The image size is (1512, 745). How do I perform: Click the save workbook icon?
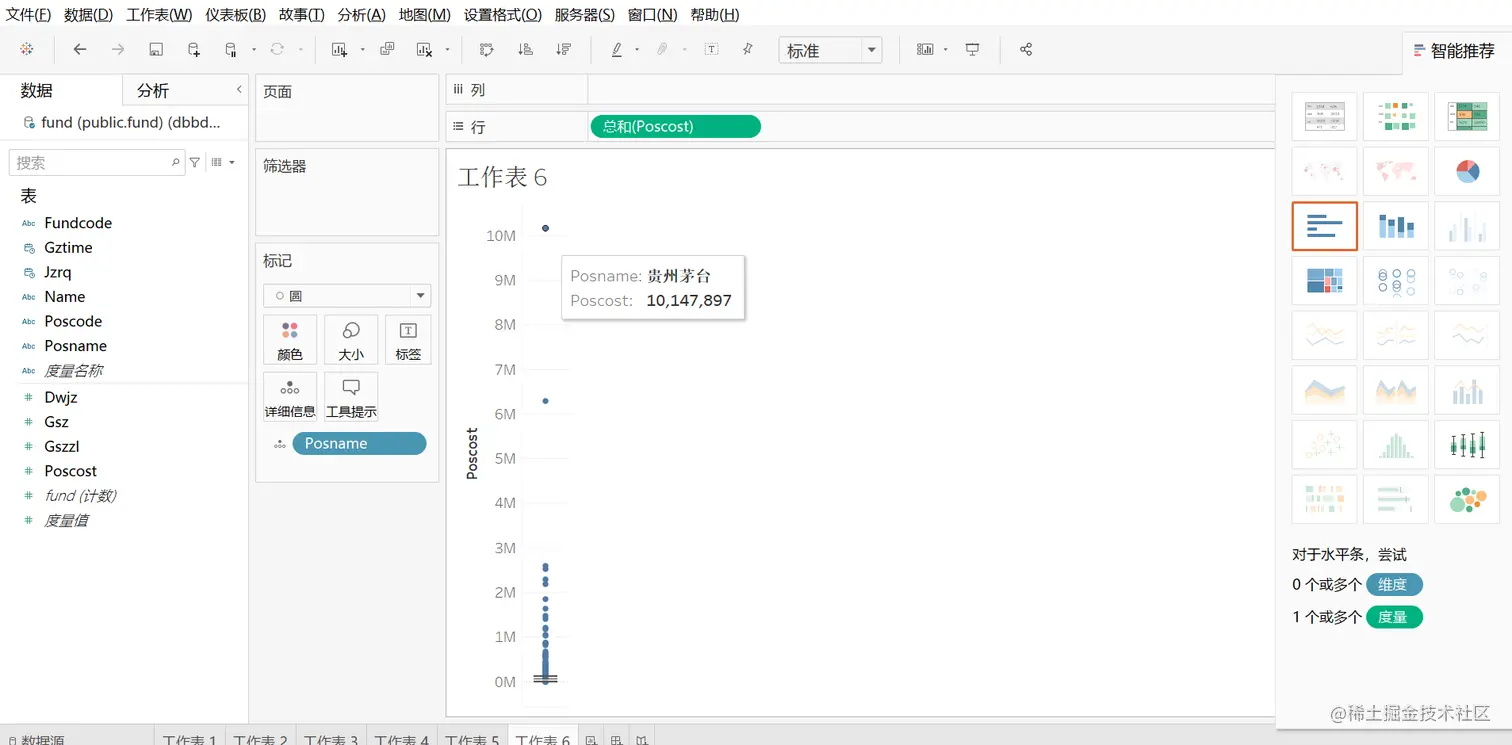click(156, 49)
